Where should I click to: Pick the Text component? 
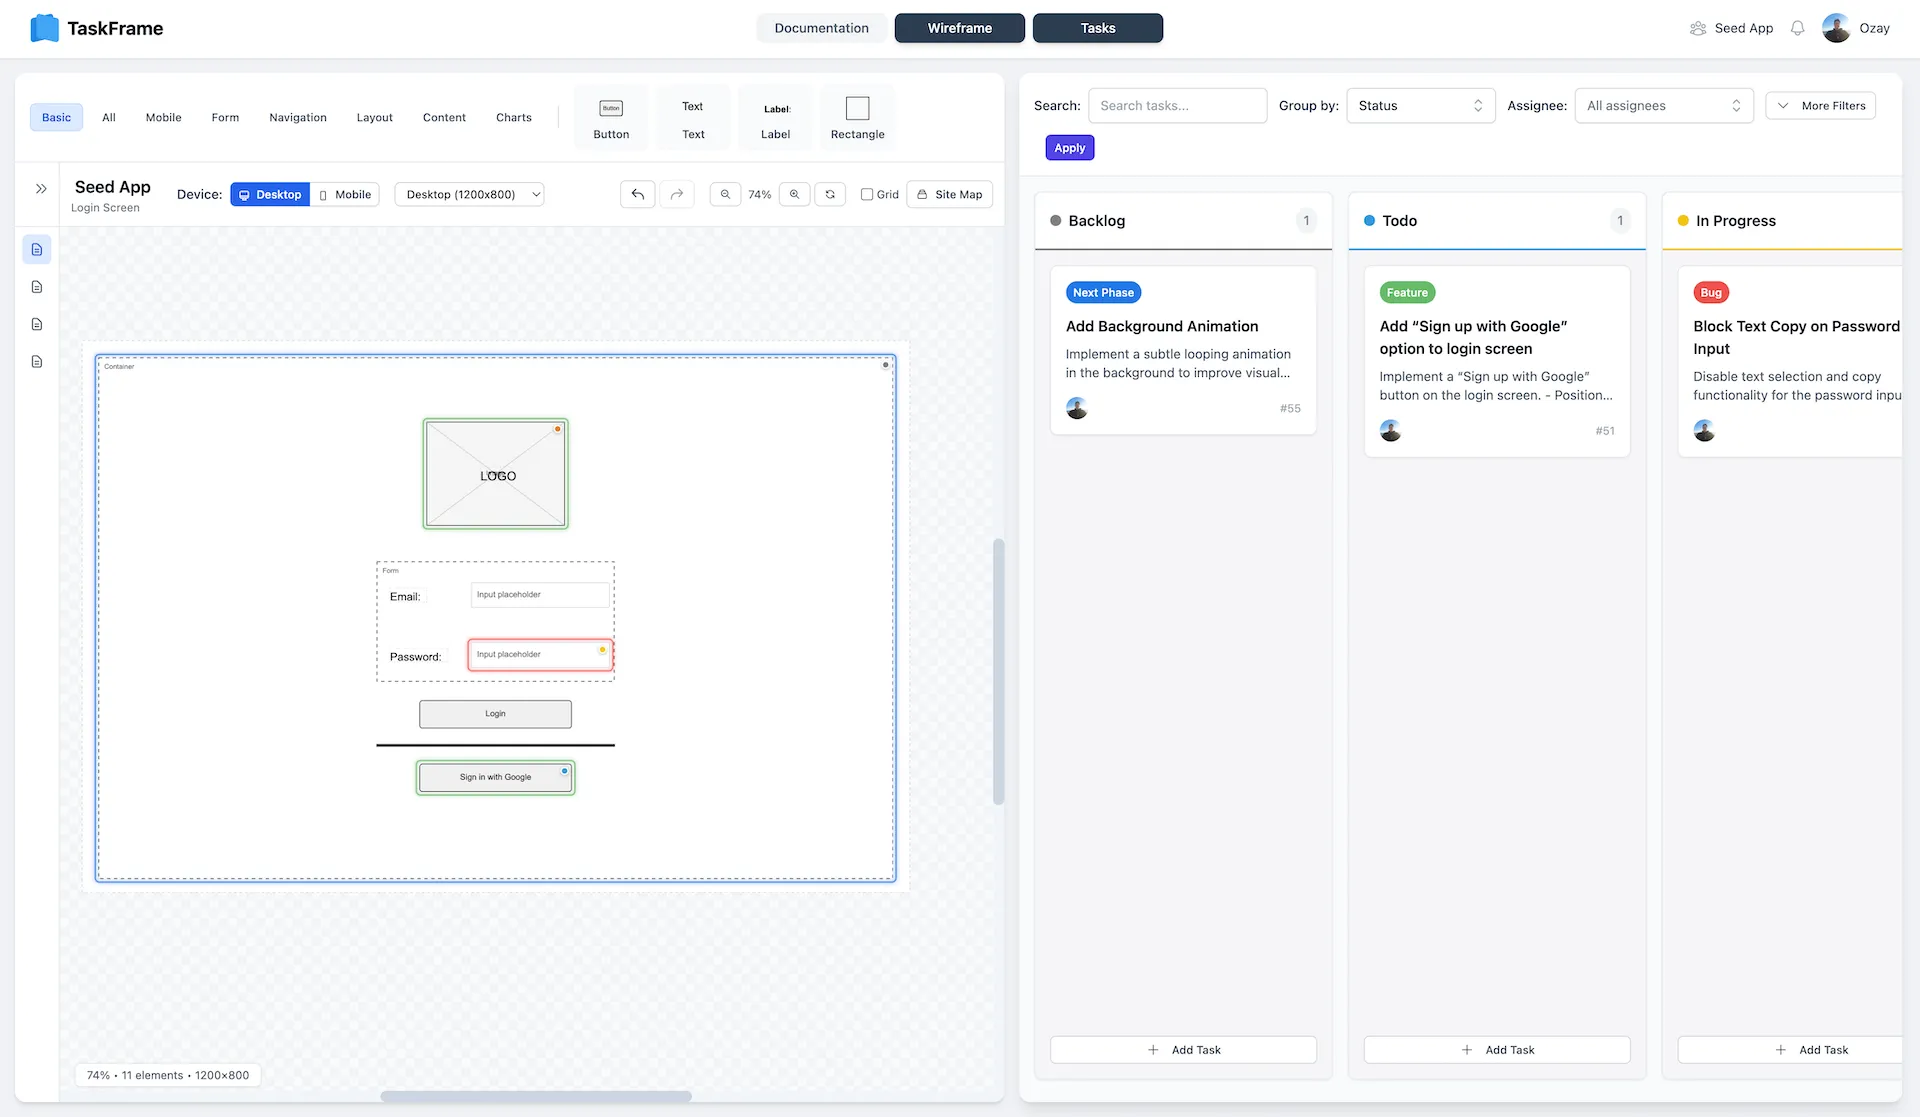(x=693, y=118)
